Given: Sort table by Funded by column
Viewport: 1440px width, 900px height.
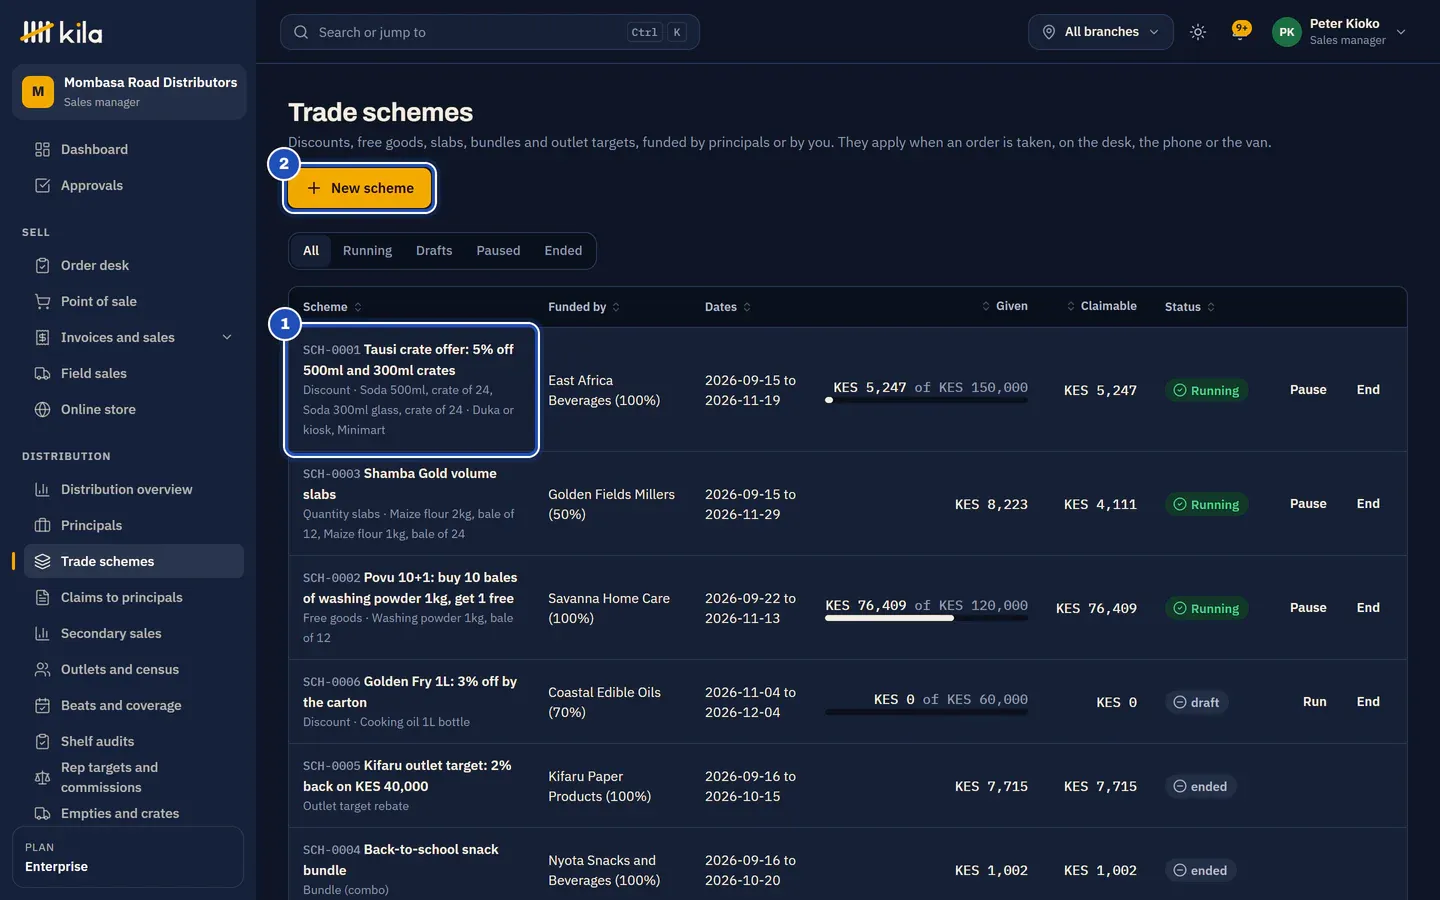Looking at the screenshot, I should point(584,307).
